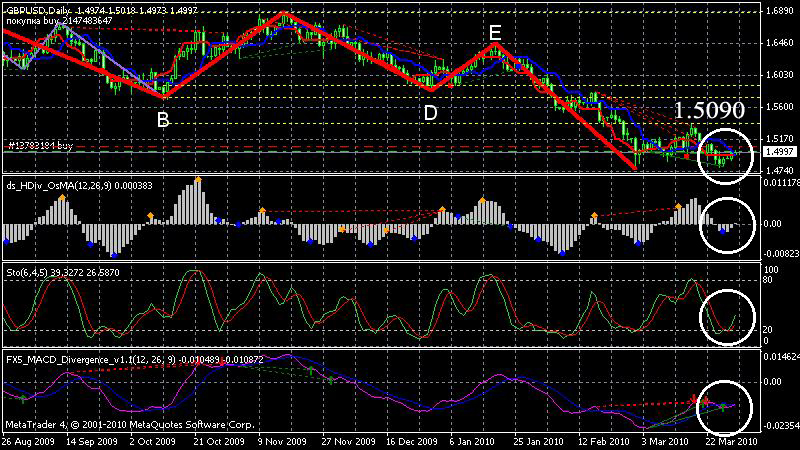Select the ds_HDiv_OsMA(12,26,9) indicator label
The image size is (800, 450).
(80, 186)
